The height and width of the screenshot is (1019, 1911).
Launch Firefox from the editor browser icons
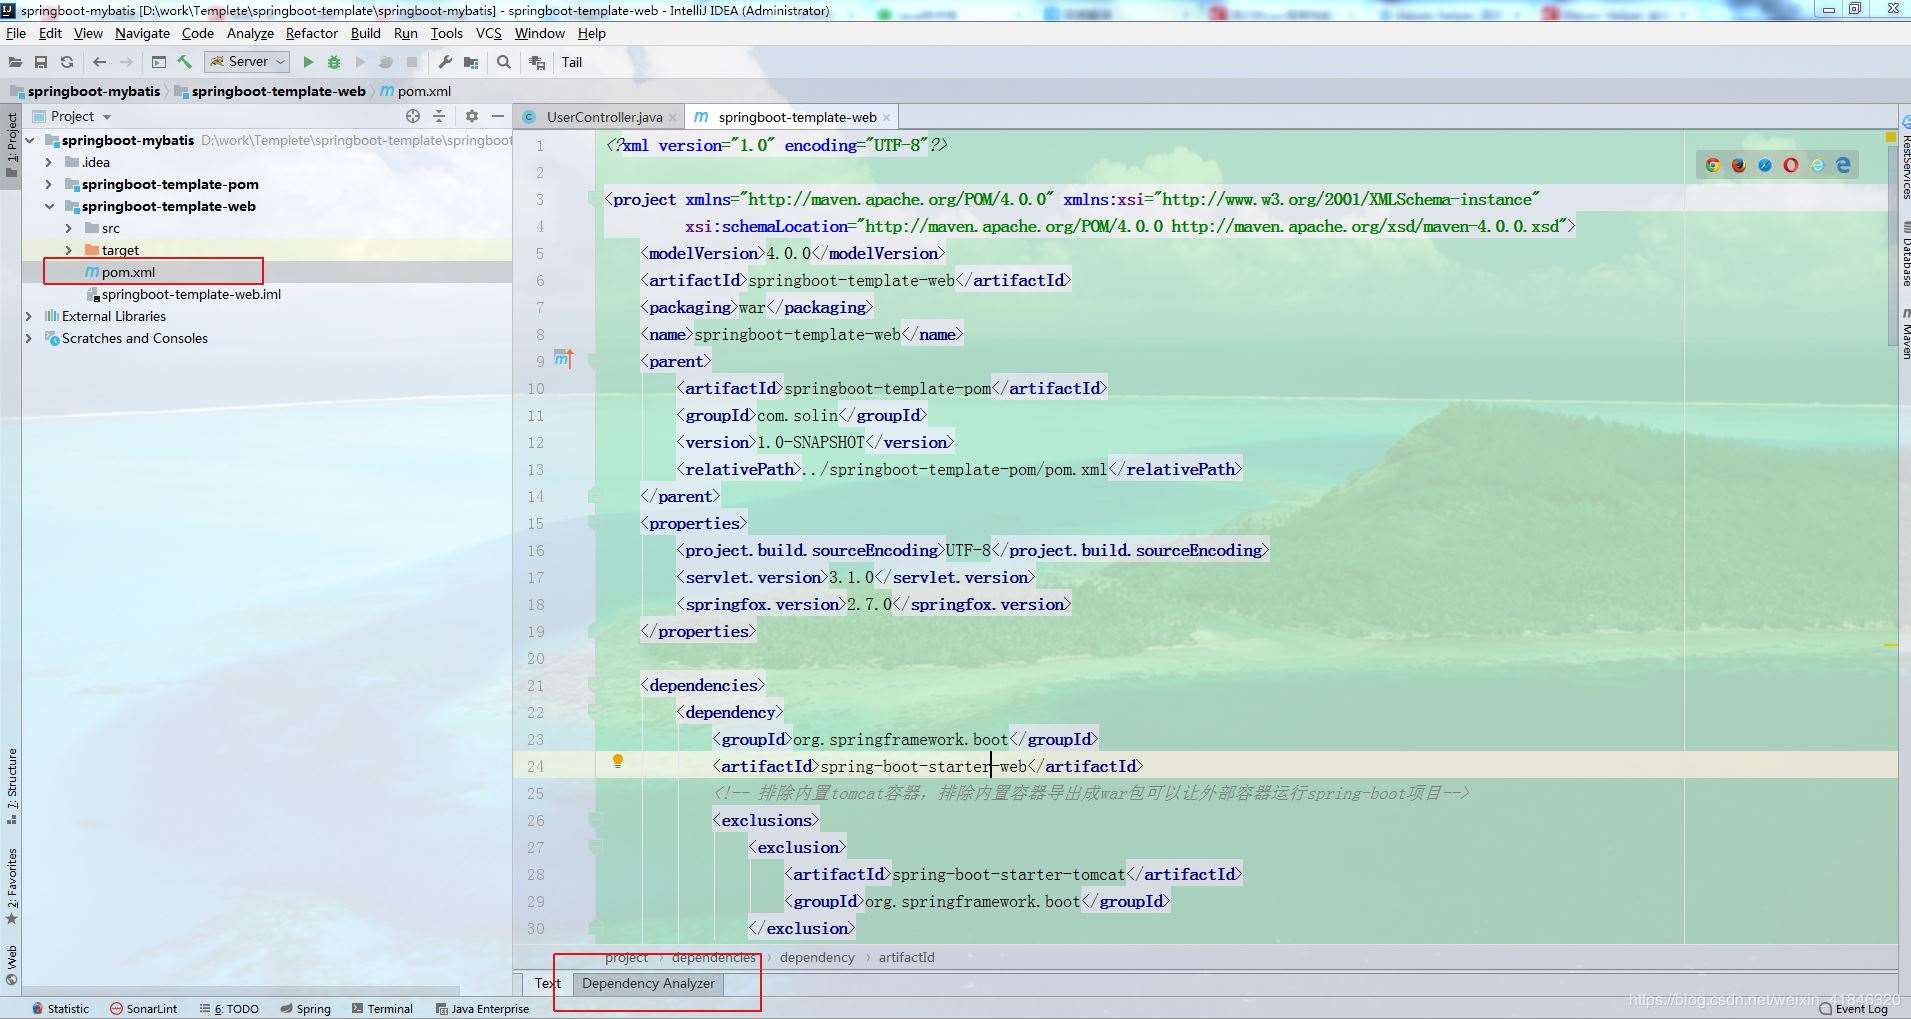[x=1737, y=165]
